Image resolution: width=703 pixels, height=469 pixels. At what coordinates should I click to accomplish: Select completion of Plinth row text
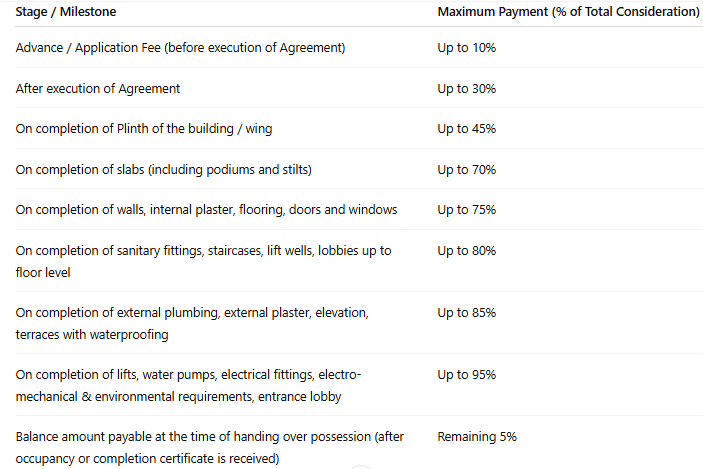[x=144, y=129]
